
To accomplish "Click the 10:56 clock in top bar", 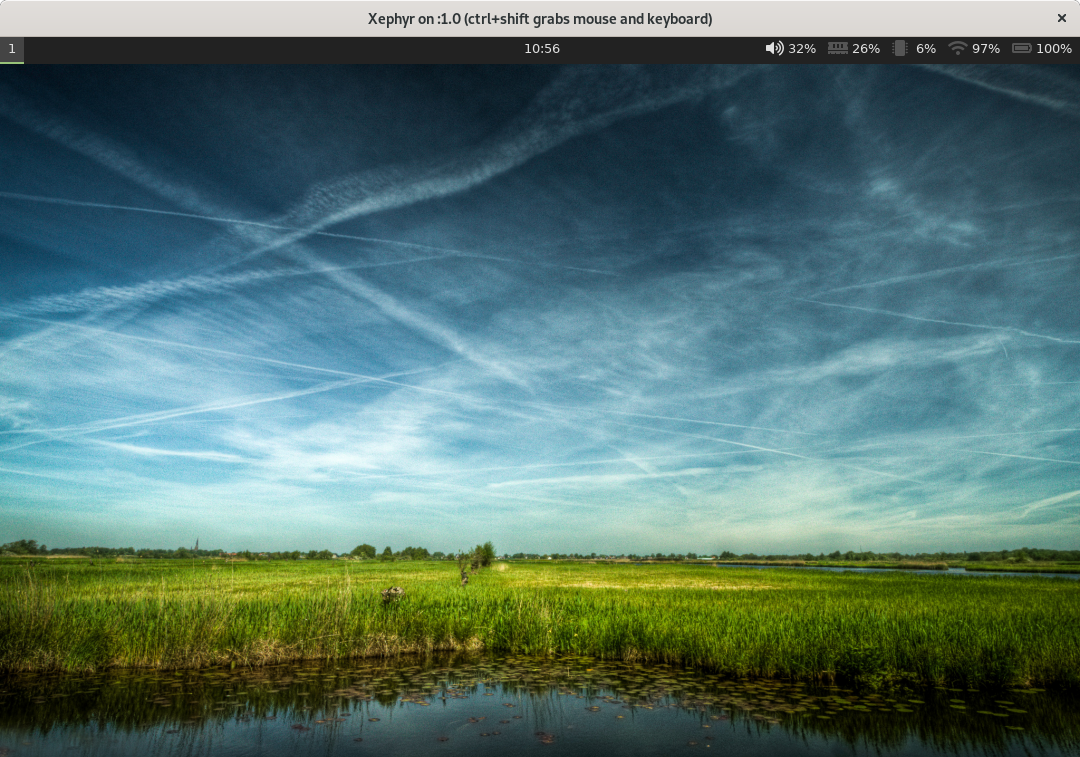I will 542,48.
